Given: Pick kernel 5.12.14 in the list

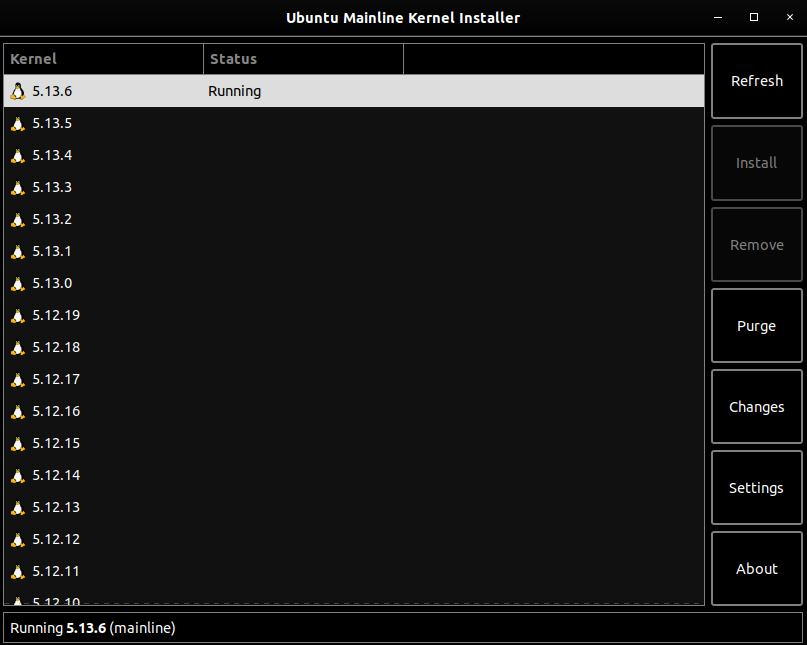Looking at the screenshot, I should [x=354, y=475].
